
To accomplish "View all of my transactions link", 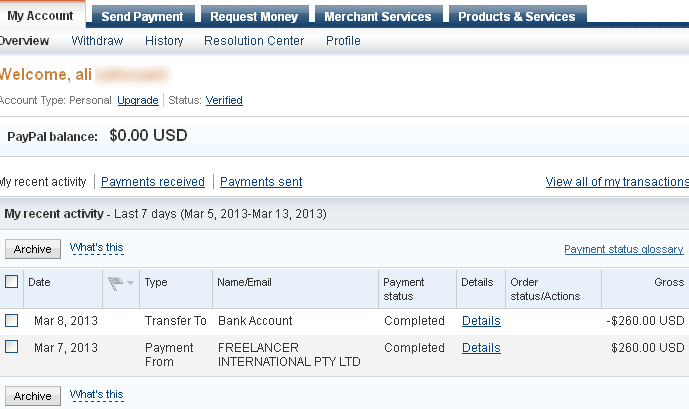I will pyautogui.click(x=617, y=182).
